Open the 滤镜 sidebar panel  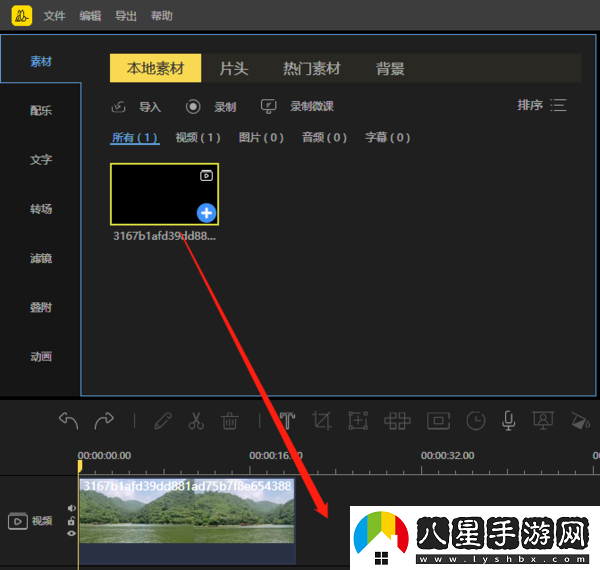pos(41,258)
